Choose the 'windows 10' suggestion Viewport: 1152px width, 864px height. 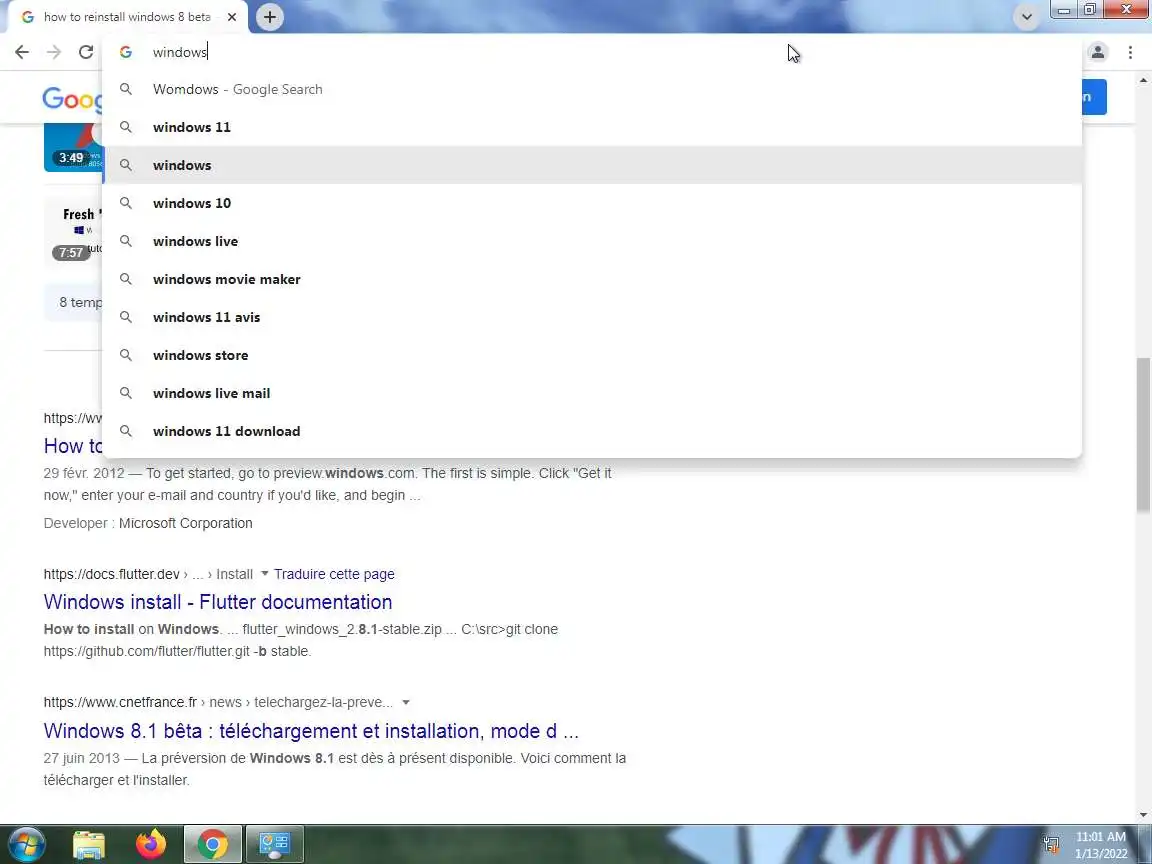pyautogui.click(x=592, y=204)
